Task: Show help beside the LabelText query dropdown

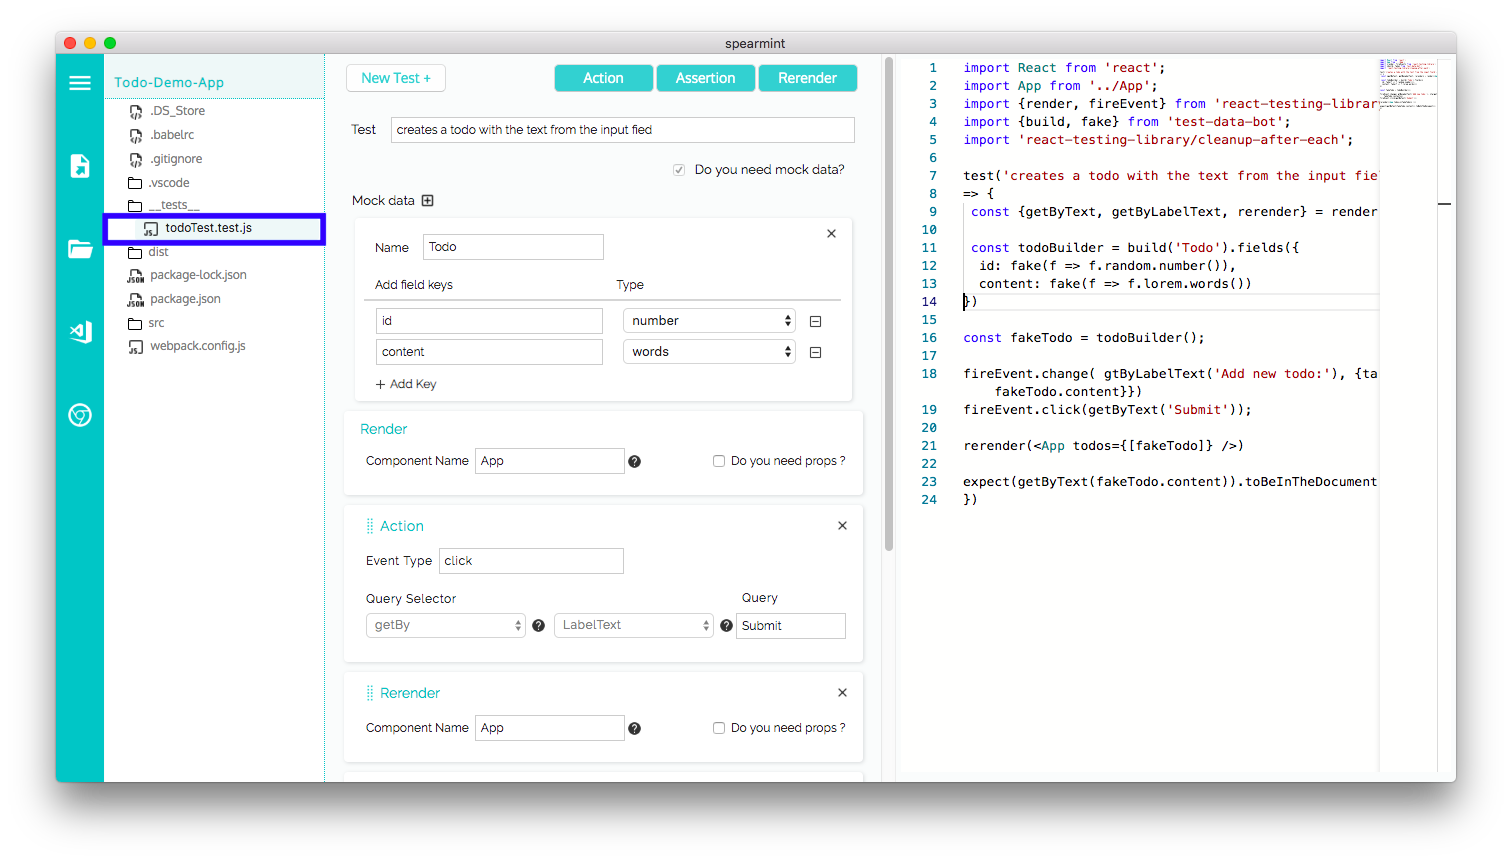Action: 726,626
